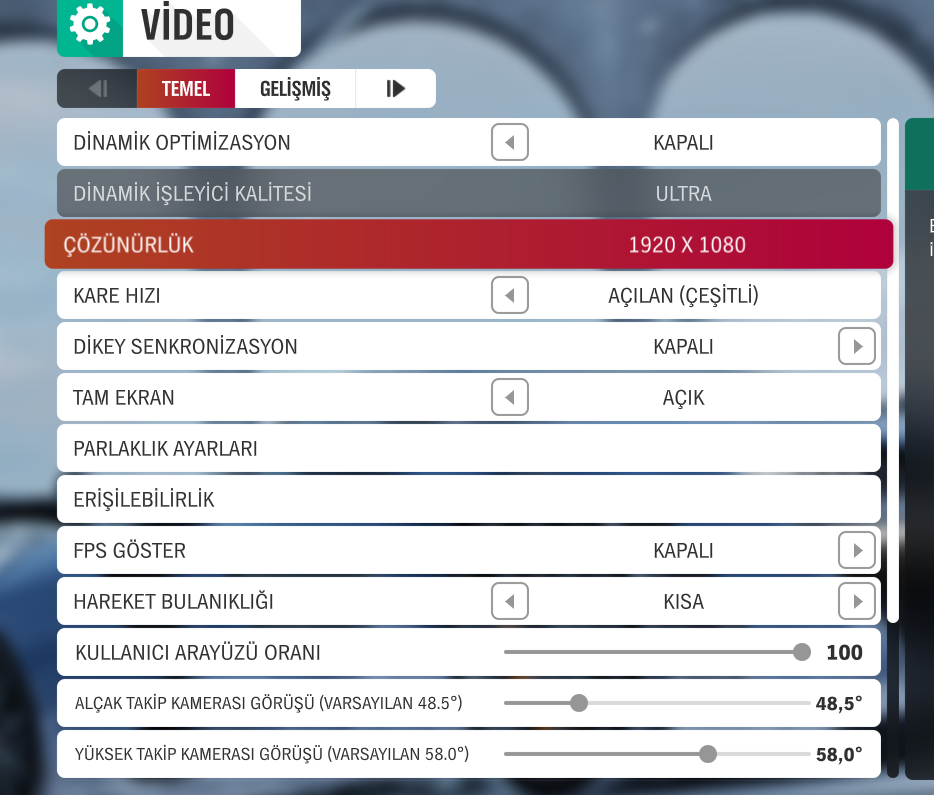Click the AÇIK value of Tam Ekran
The width and height of the screenshot is (934, 795).
(x=683, y=398)
